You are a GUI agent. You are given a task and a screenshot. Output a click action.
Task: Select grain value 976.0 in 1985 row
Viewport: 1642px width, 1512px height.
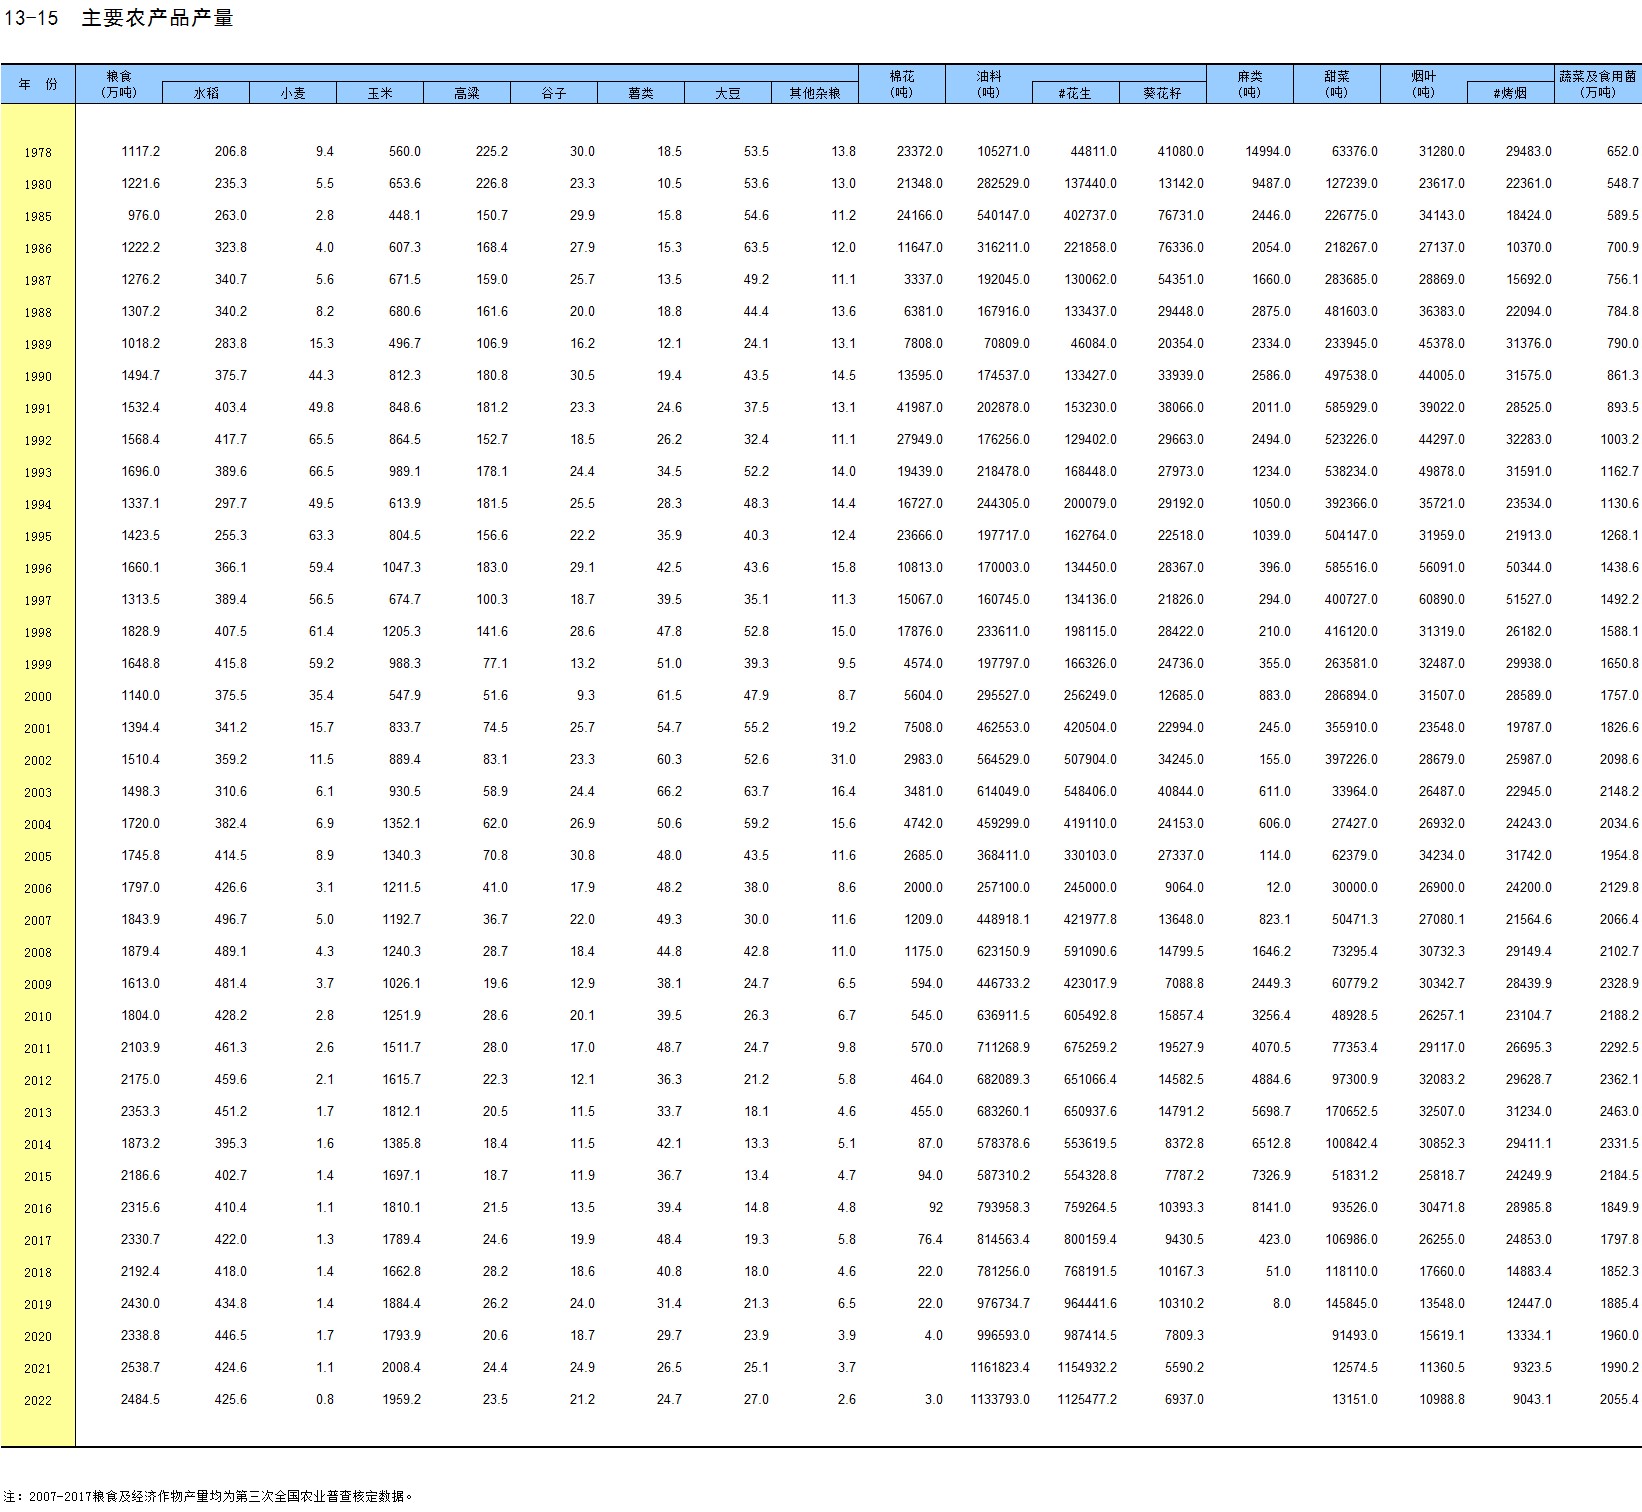point(144,216)
